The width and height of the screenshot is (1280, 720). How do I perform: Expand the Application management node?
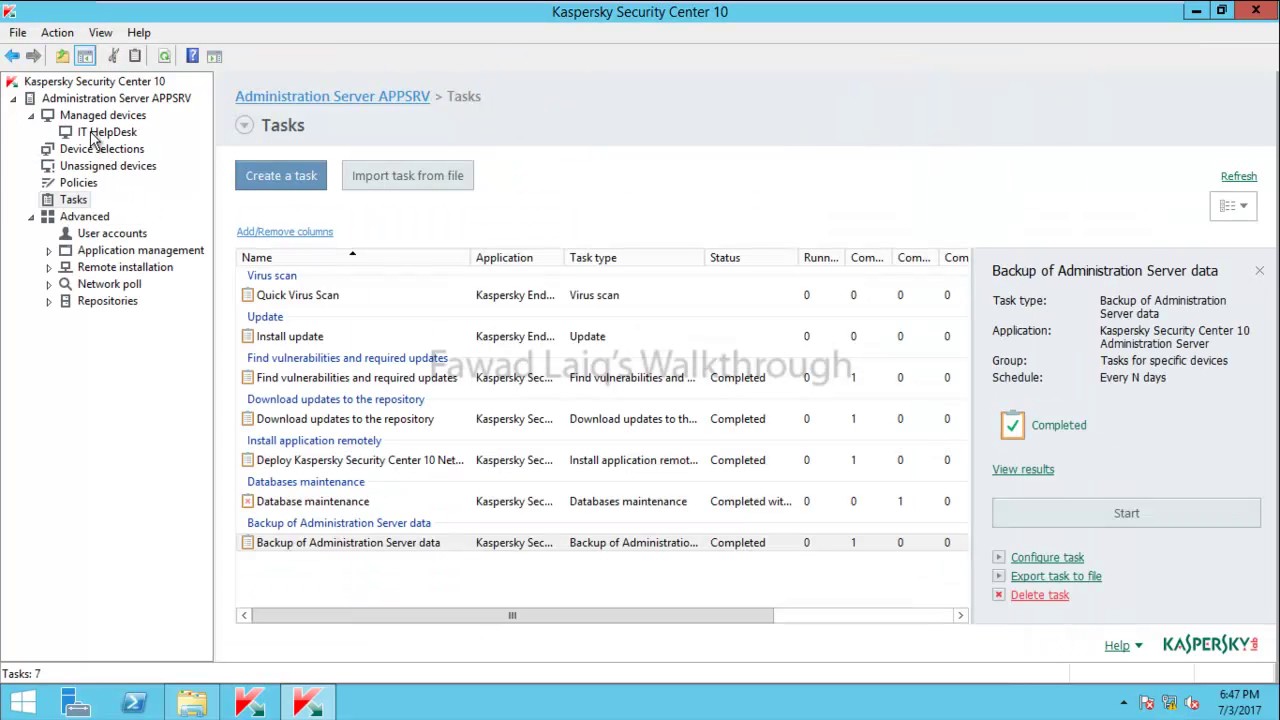[x=49, y=251]
